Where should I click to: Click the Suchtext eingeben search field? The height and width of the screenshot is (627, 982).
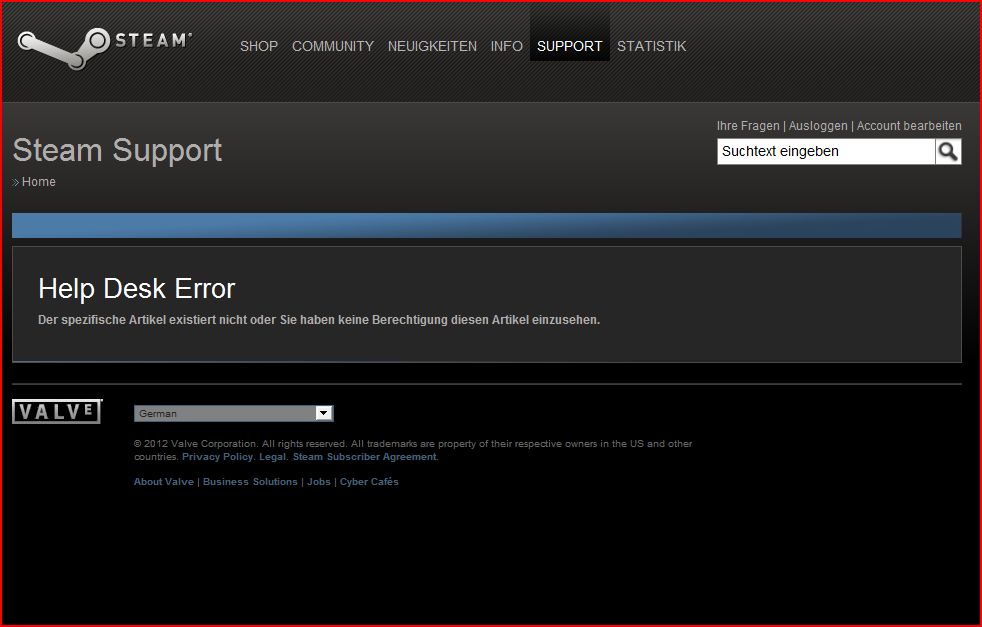[826, 152]
